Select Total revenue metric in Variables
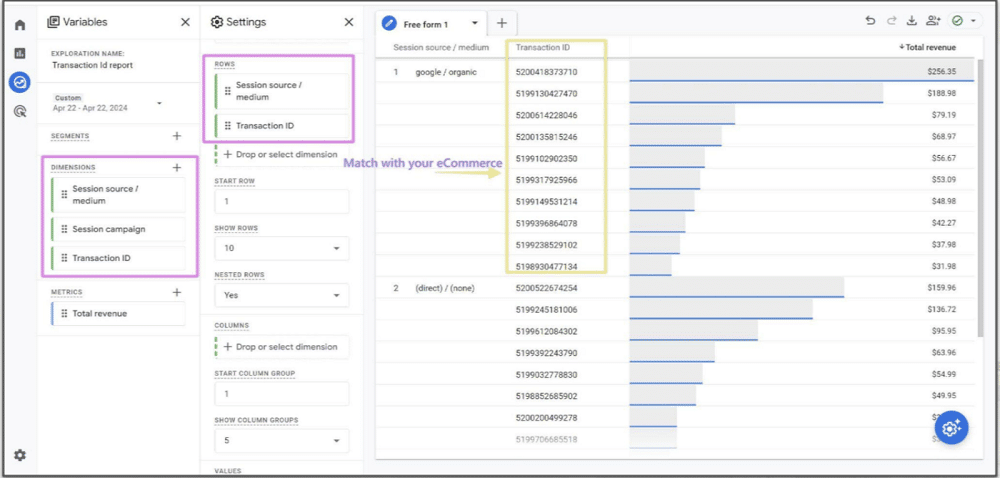Image resolution: width=1000 pixels, height=478 pixels. [x=119, y=314]
